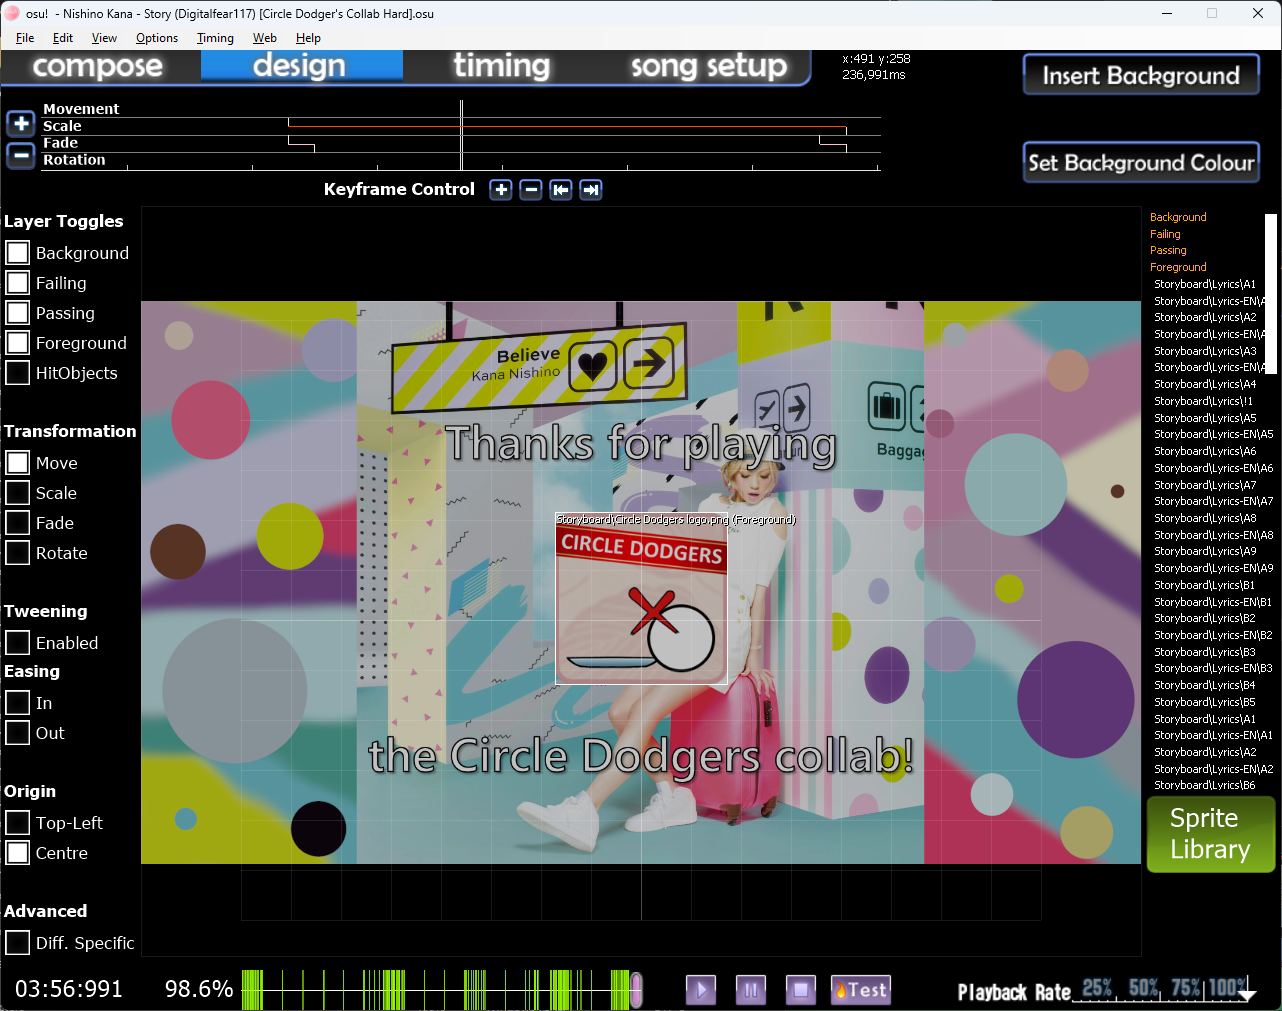Enable Tweening checkbox

click(18, 643)
